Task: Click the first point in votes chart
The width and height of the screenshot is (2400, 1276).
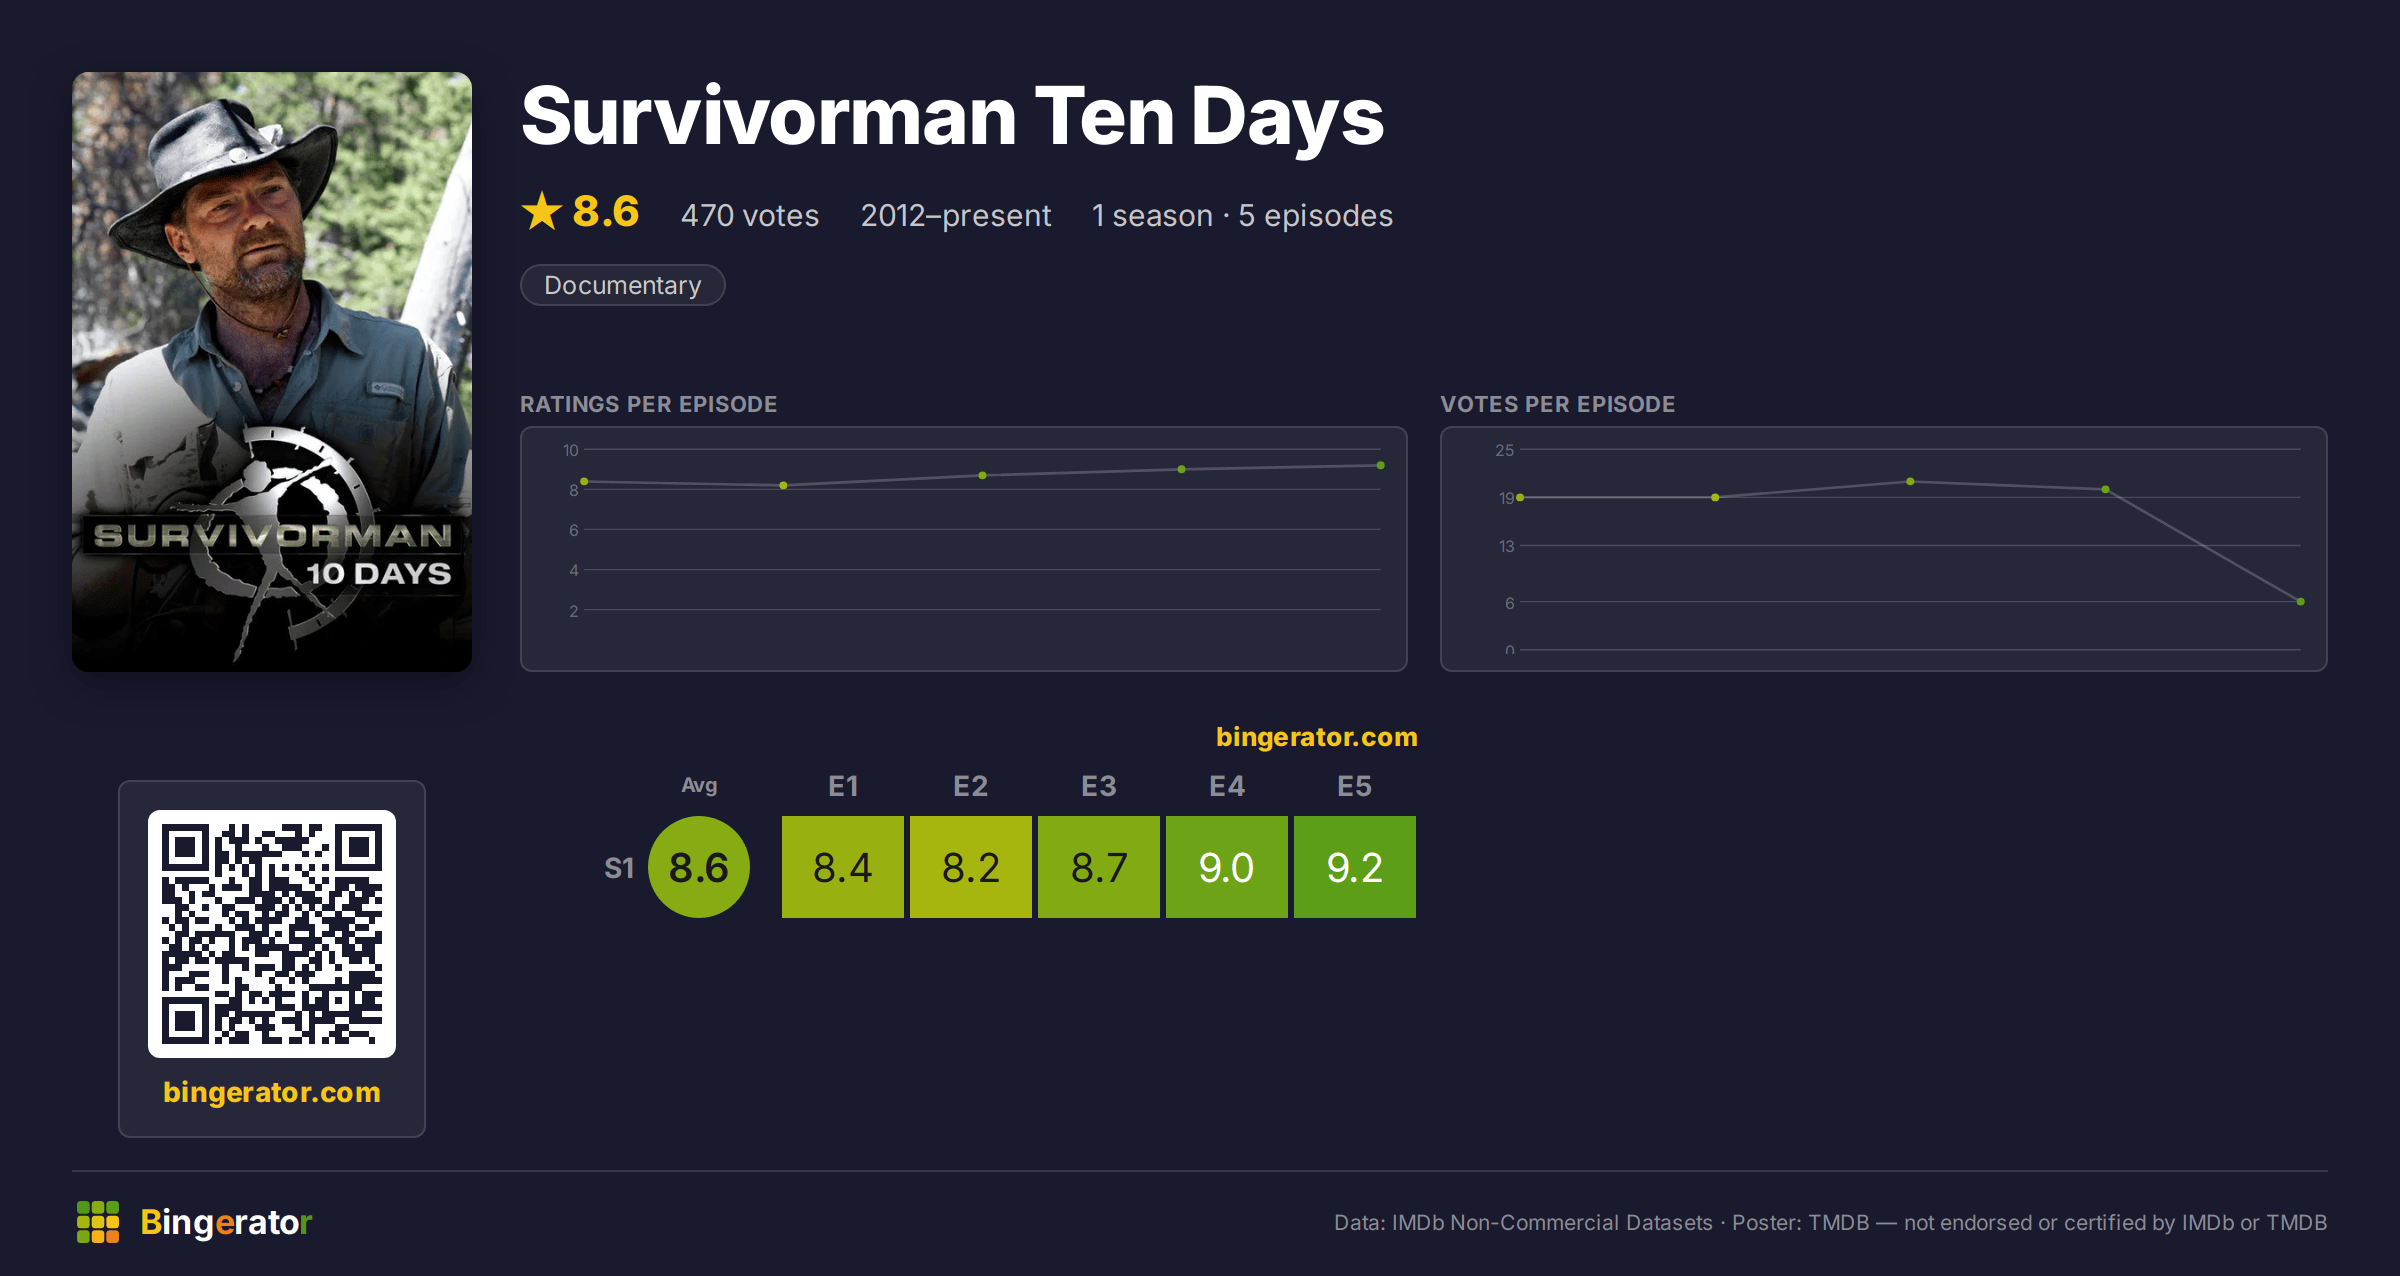Action: pos(1520,497)
